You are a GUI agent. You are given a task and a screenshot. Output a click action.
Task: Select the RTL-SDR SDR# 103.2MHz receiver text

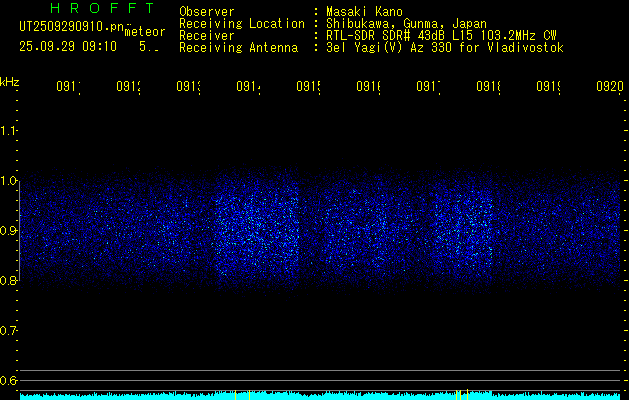(441, 36)
